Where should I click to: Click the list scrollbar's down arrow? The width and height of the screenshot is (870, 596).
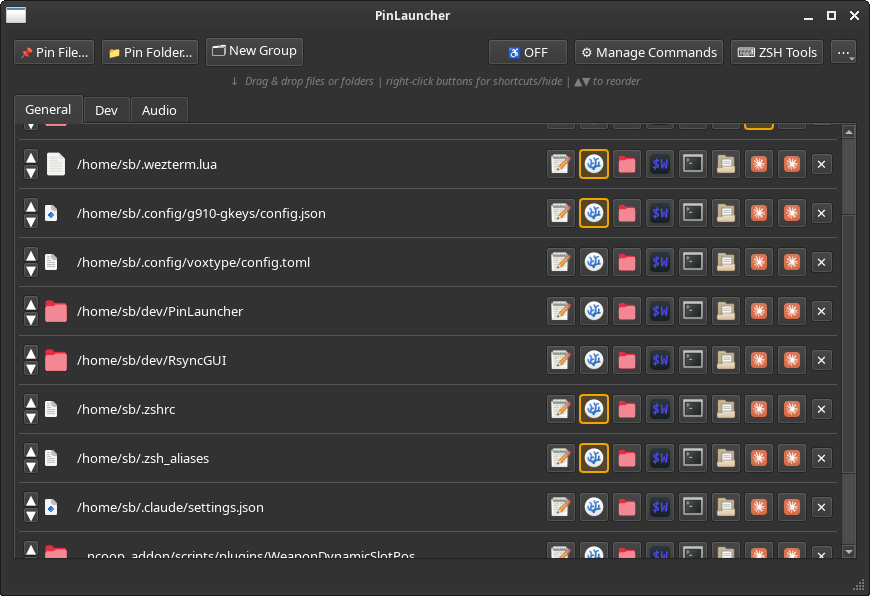[x=848, y=552]
